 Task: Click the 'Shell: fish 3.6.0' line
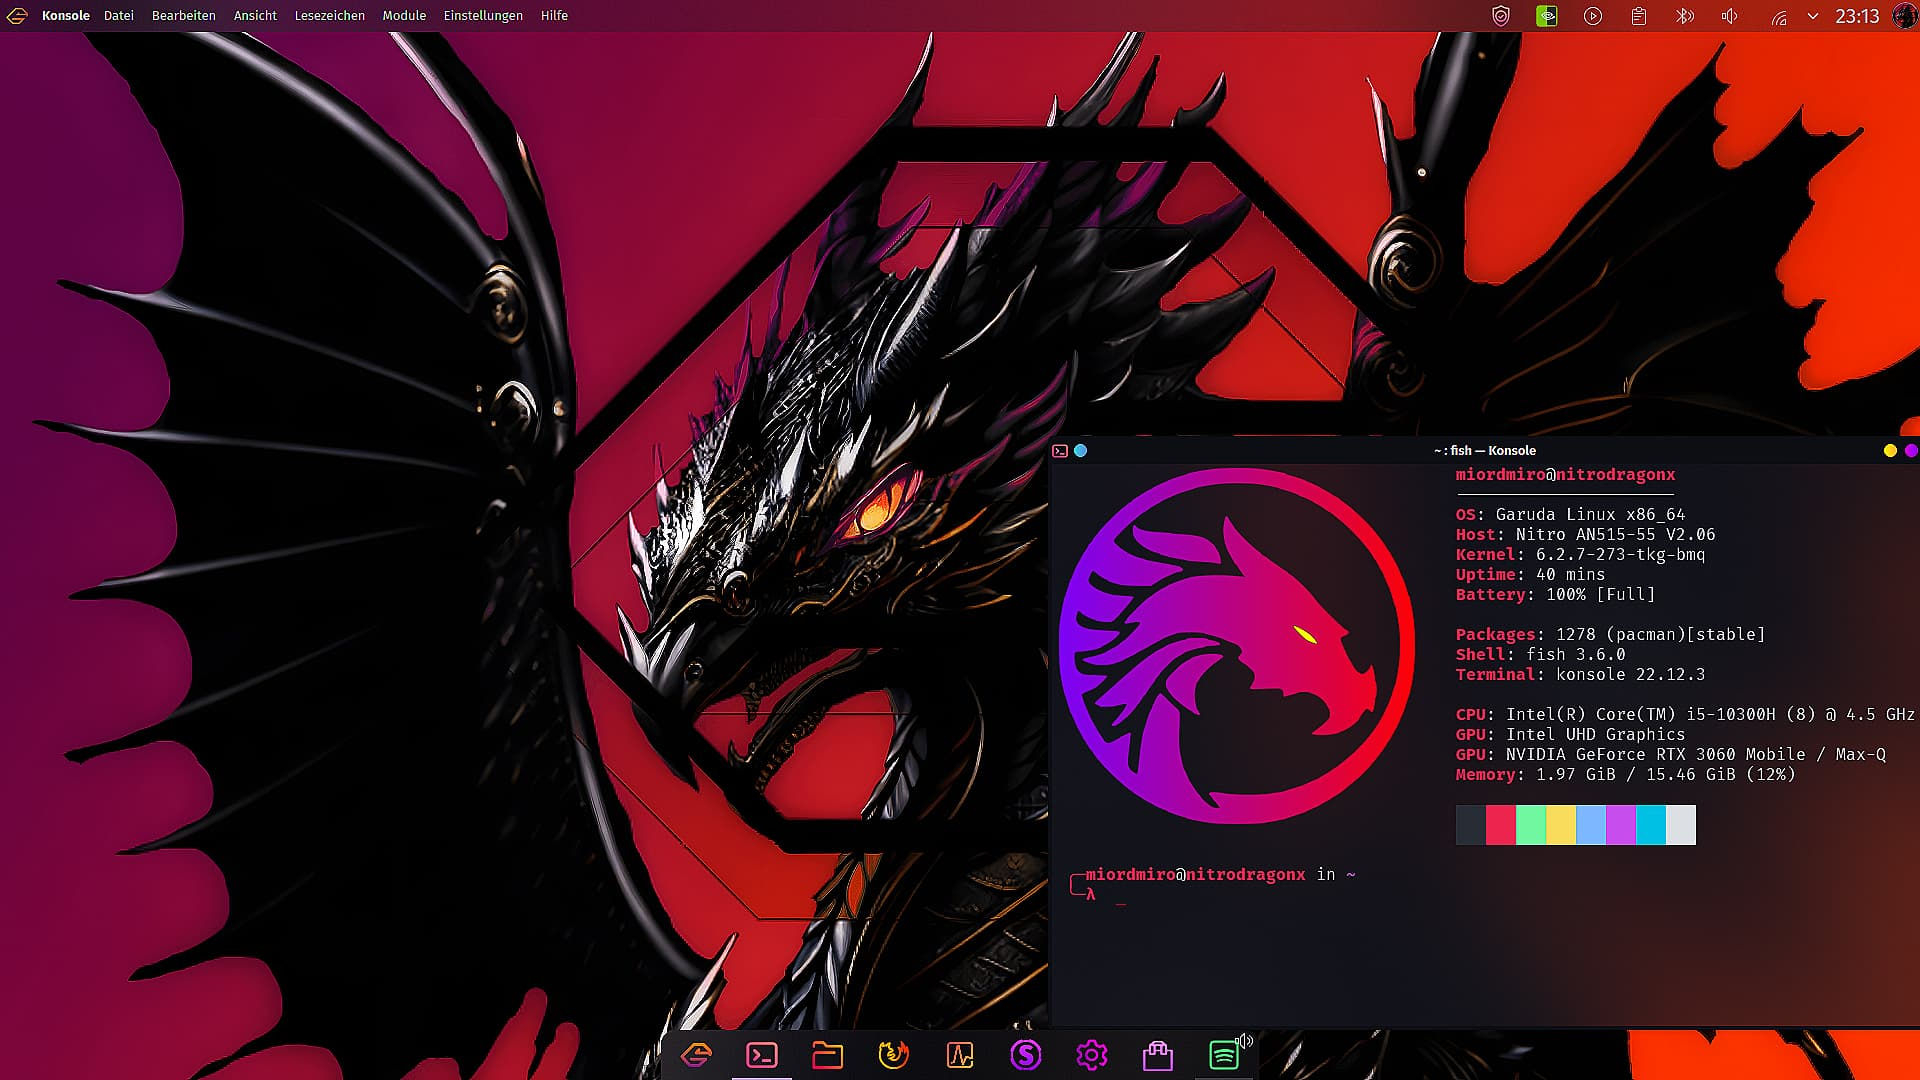point(1540,654)
